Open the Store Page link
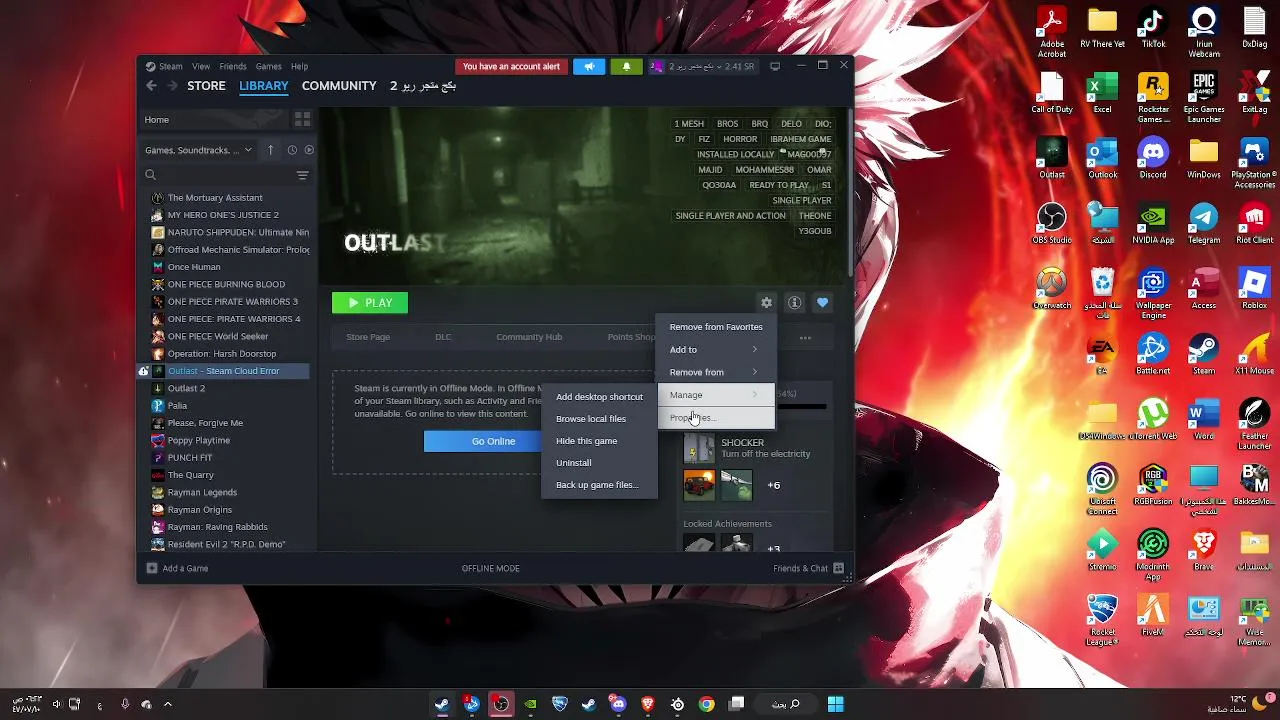Screen dimensions: 1280x720 (368, 337)
